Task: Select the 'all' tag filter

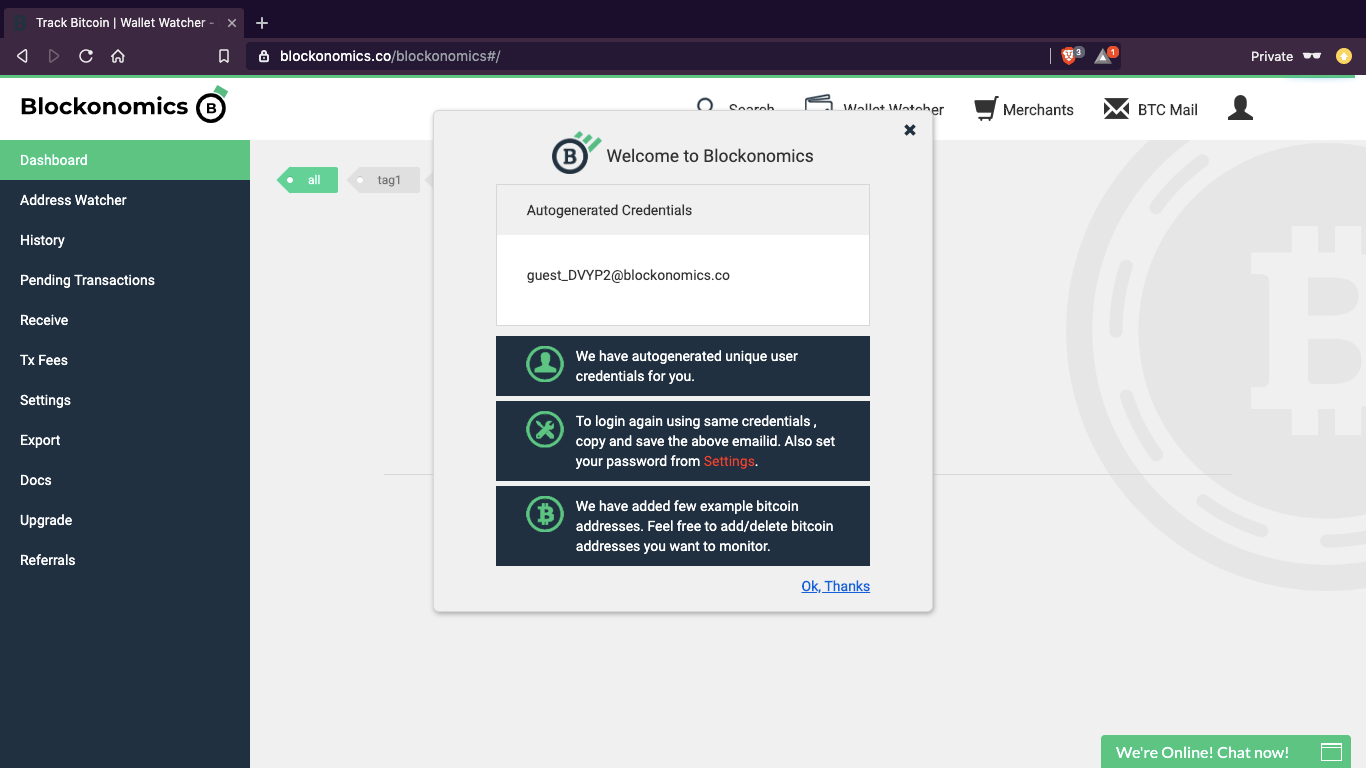Action: 307,180
